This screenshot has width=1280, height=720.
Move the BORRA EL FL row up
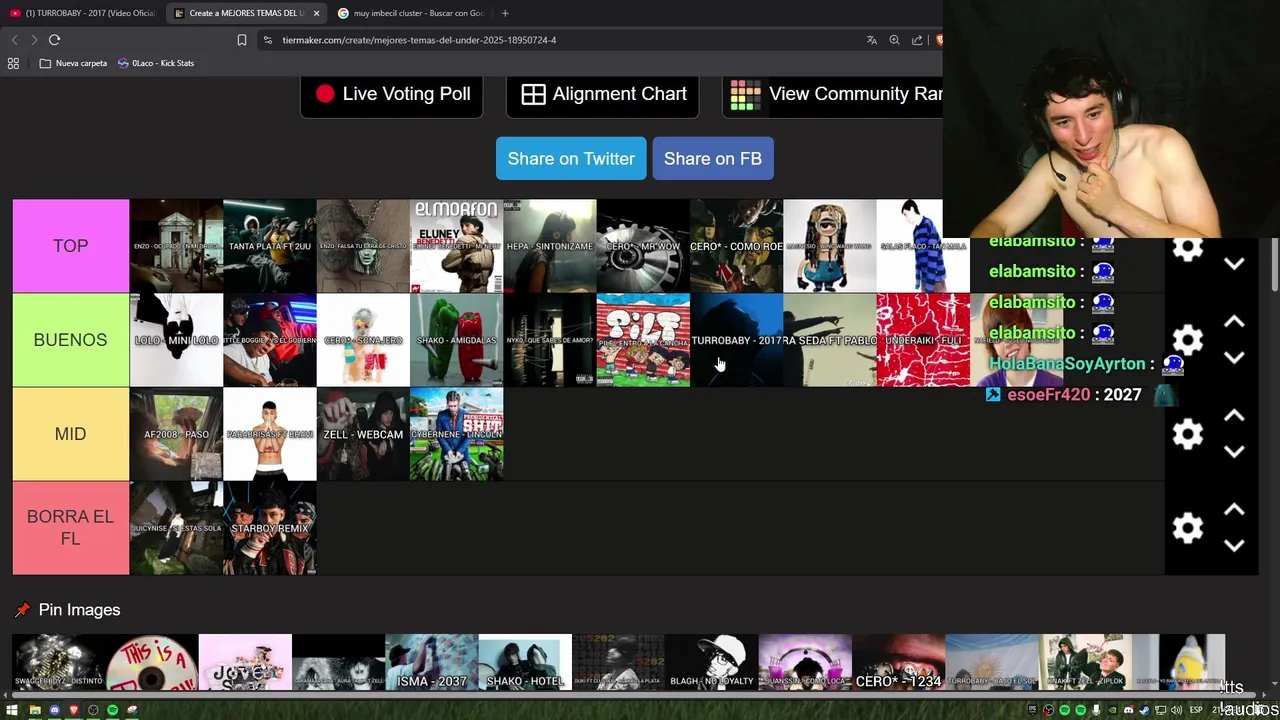pos(1234,510)
